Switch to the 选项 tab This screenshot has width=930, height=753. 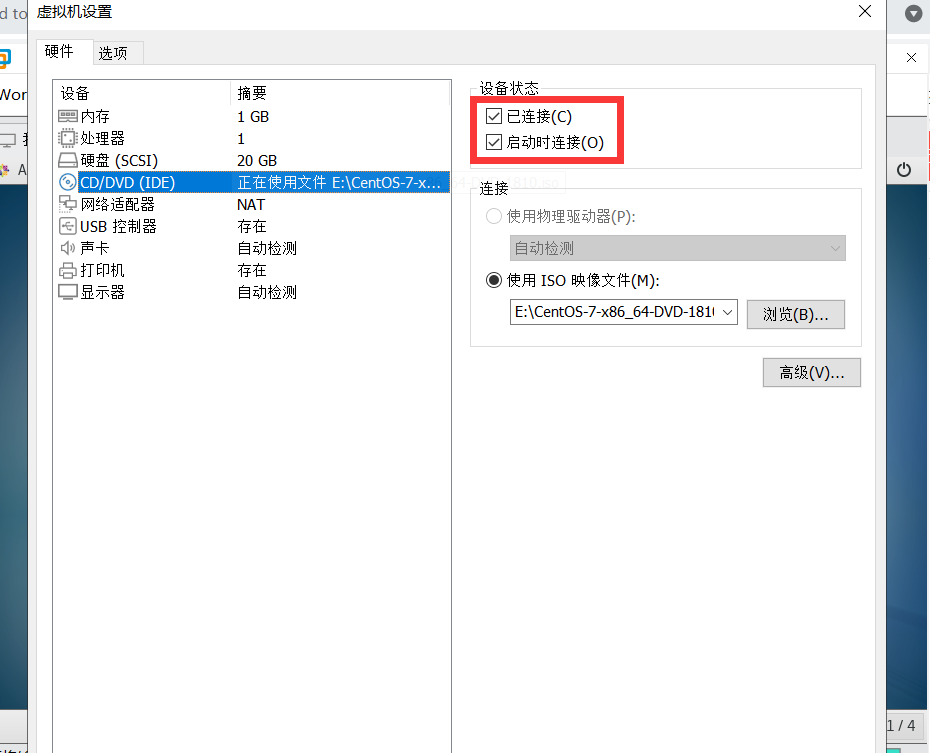[116, 52]
